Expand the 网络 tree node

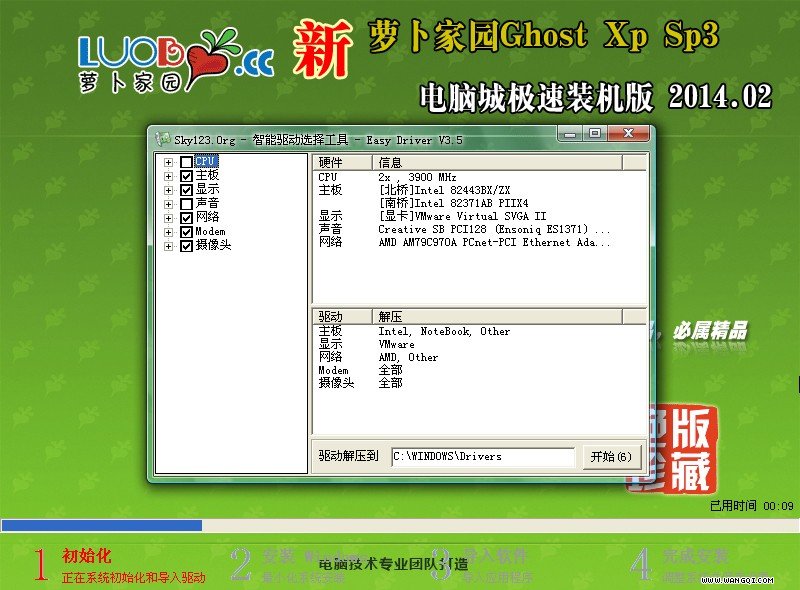click(x=168, y=218)
